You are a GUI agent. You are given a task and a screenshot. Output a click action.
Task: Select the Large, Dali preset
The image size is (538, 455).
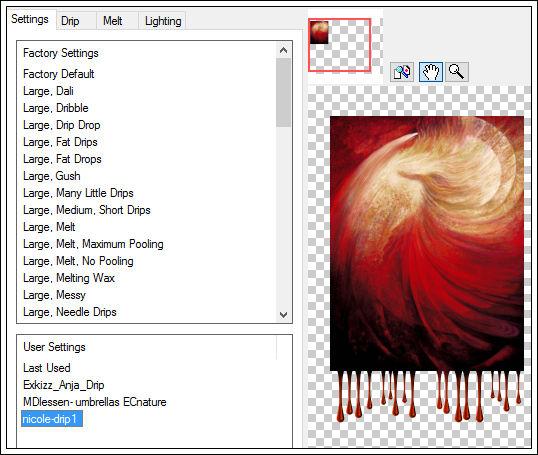click(48, 91)
